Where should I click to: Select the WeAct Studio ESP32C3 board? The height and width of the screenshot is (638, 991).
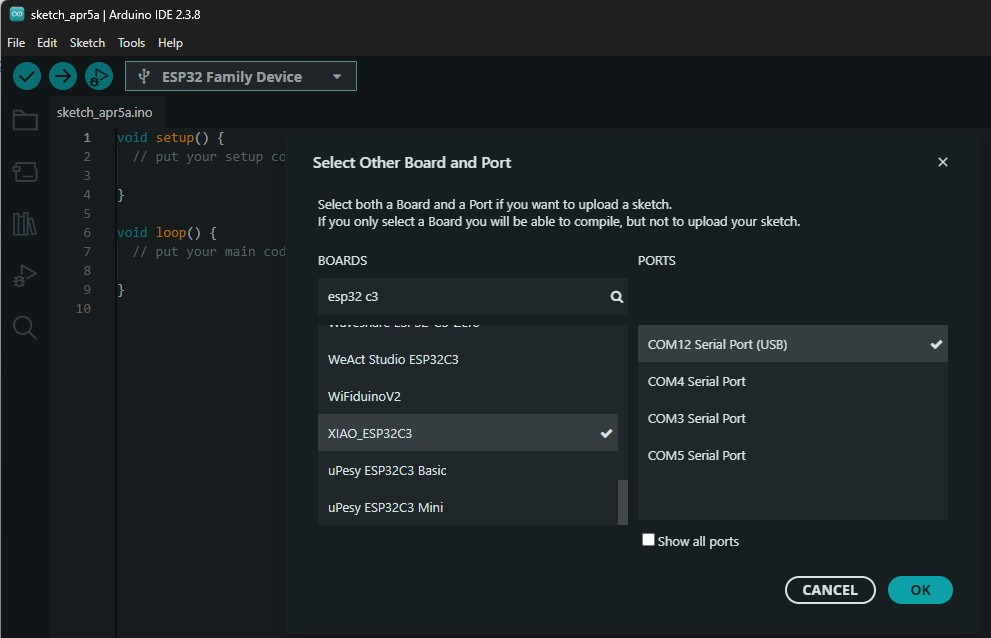[x=468, y=359]
